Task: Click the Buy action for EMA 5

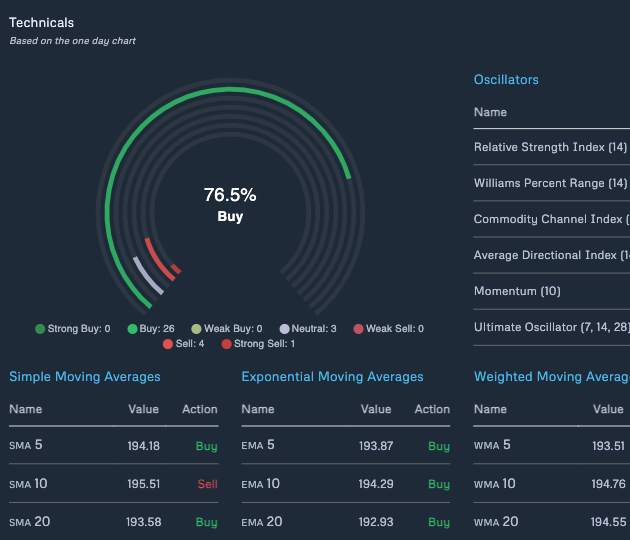Action: point(438,446)
